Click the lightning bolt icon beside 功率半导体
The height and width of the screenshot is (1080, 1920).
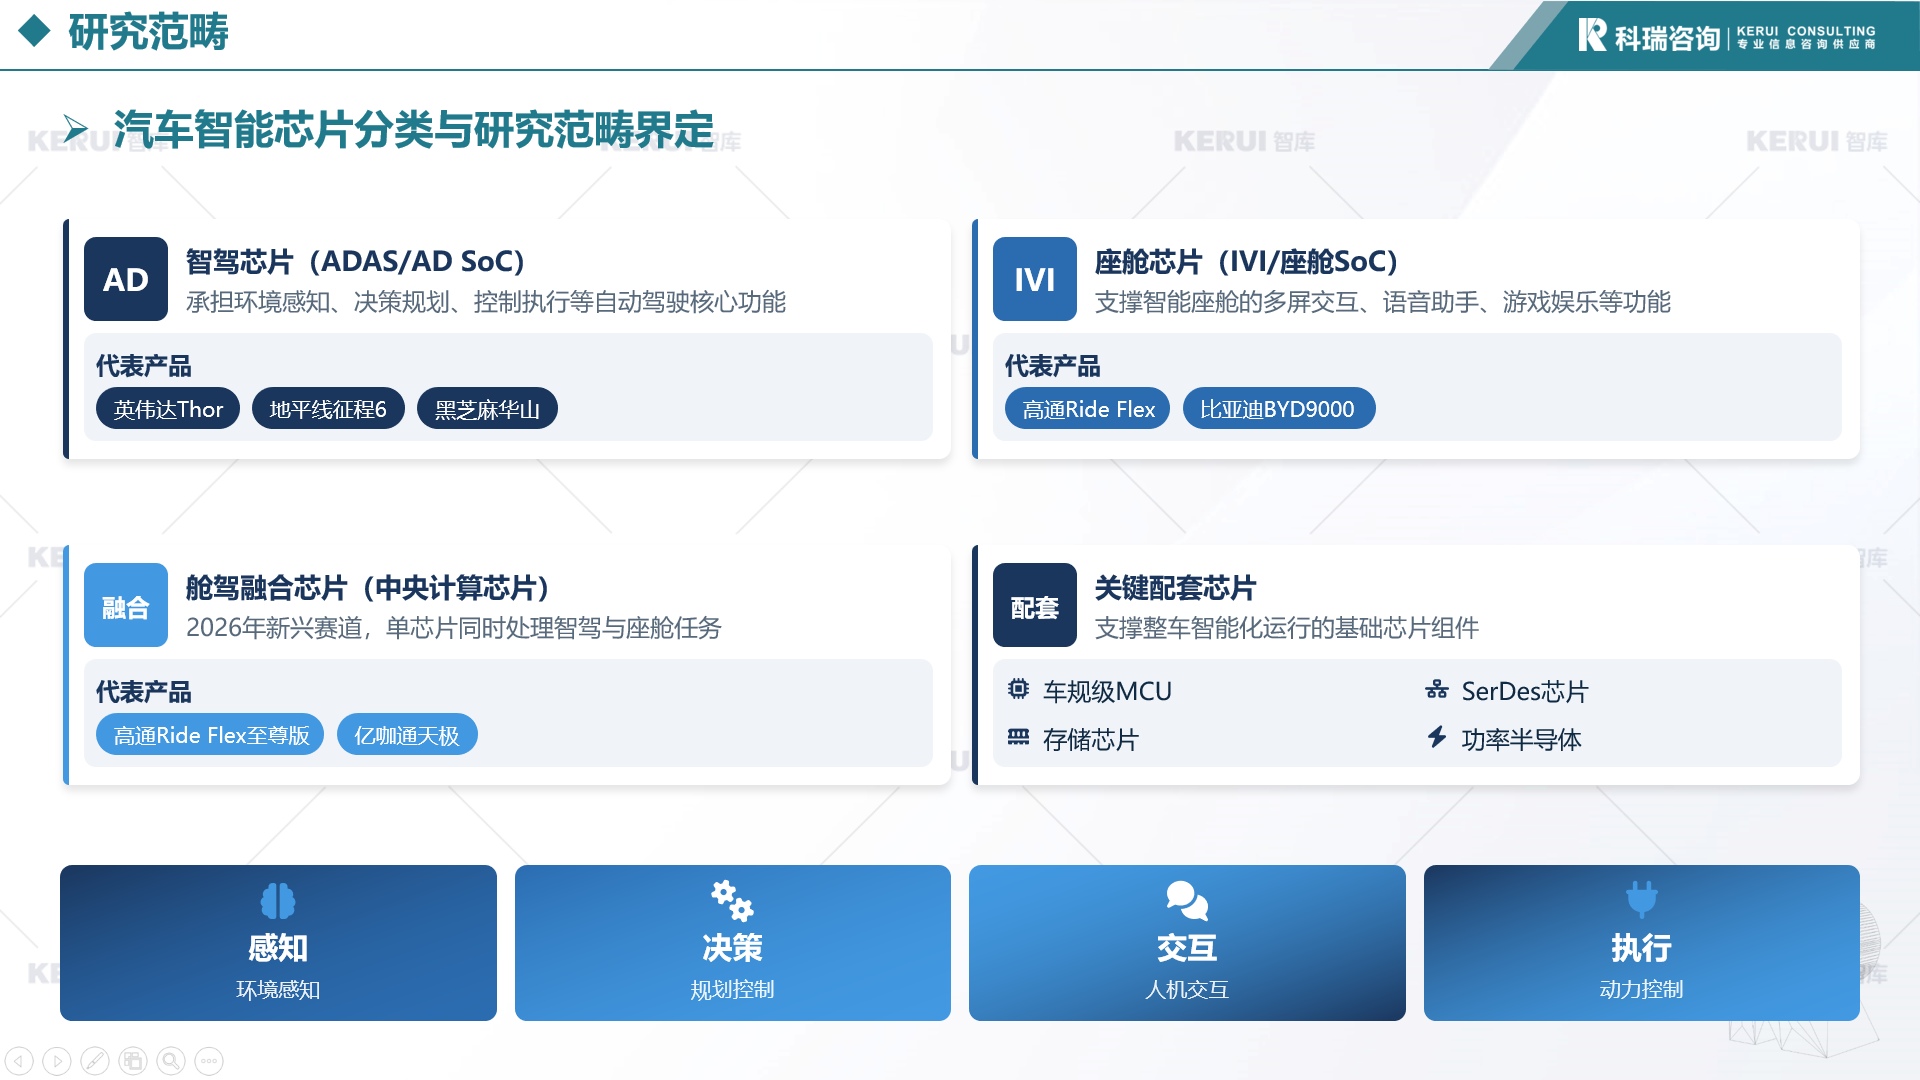1437,738
